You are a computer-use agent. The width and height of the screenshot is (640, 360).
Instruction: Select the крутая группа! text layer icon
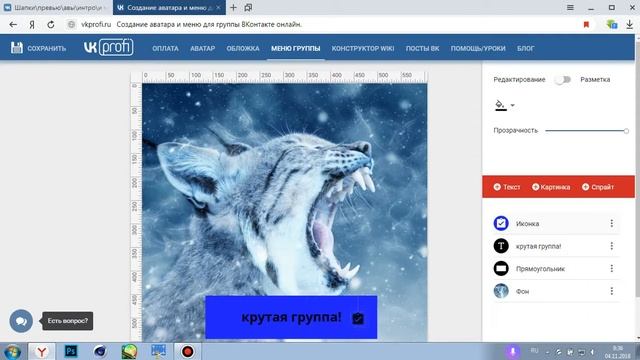click(x=501, y=246)
